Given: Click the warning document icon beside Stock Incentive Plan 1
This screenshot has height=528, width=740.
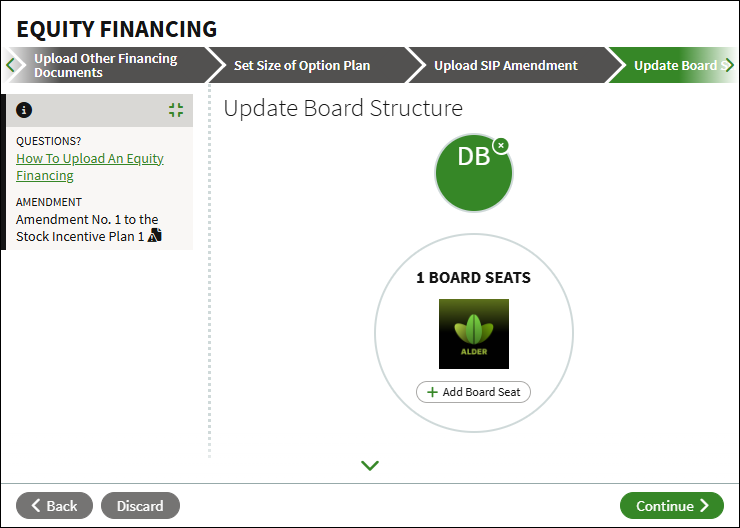Looking at the screenshot, I should point(155,235).
